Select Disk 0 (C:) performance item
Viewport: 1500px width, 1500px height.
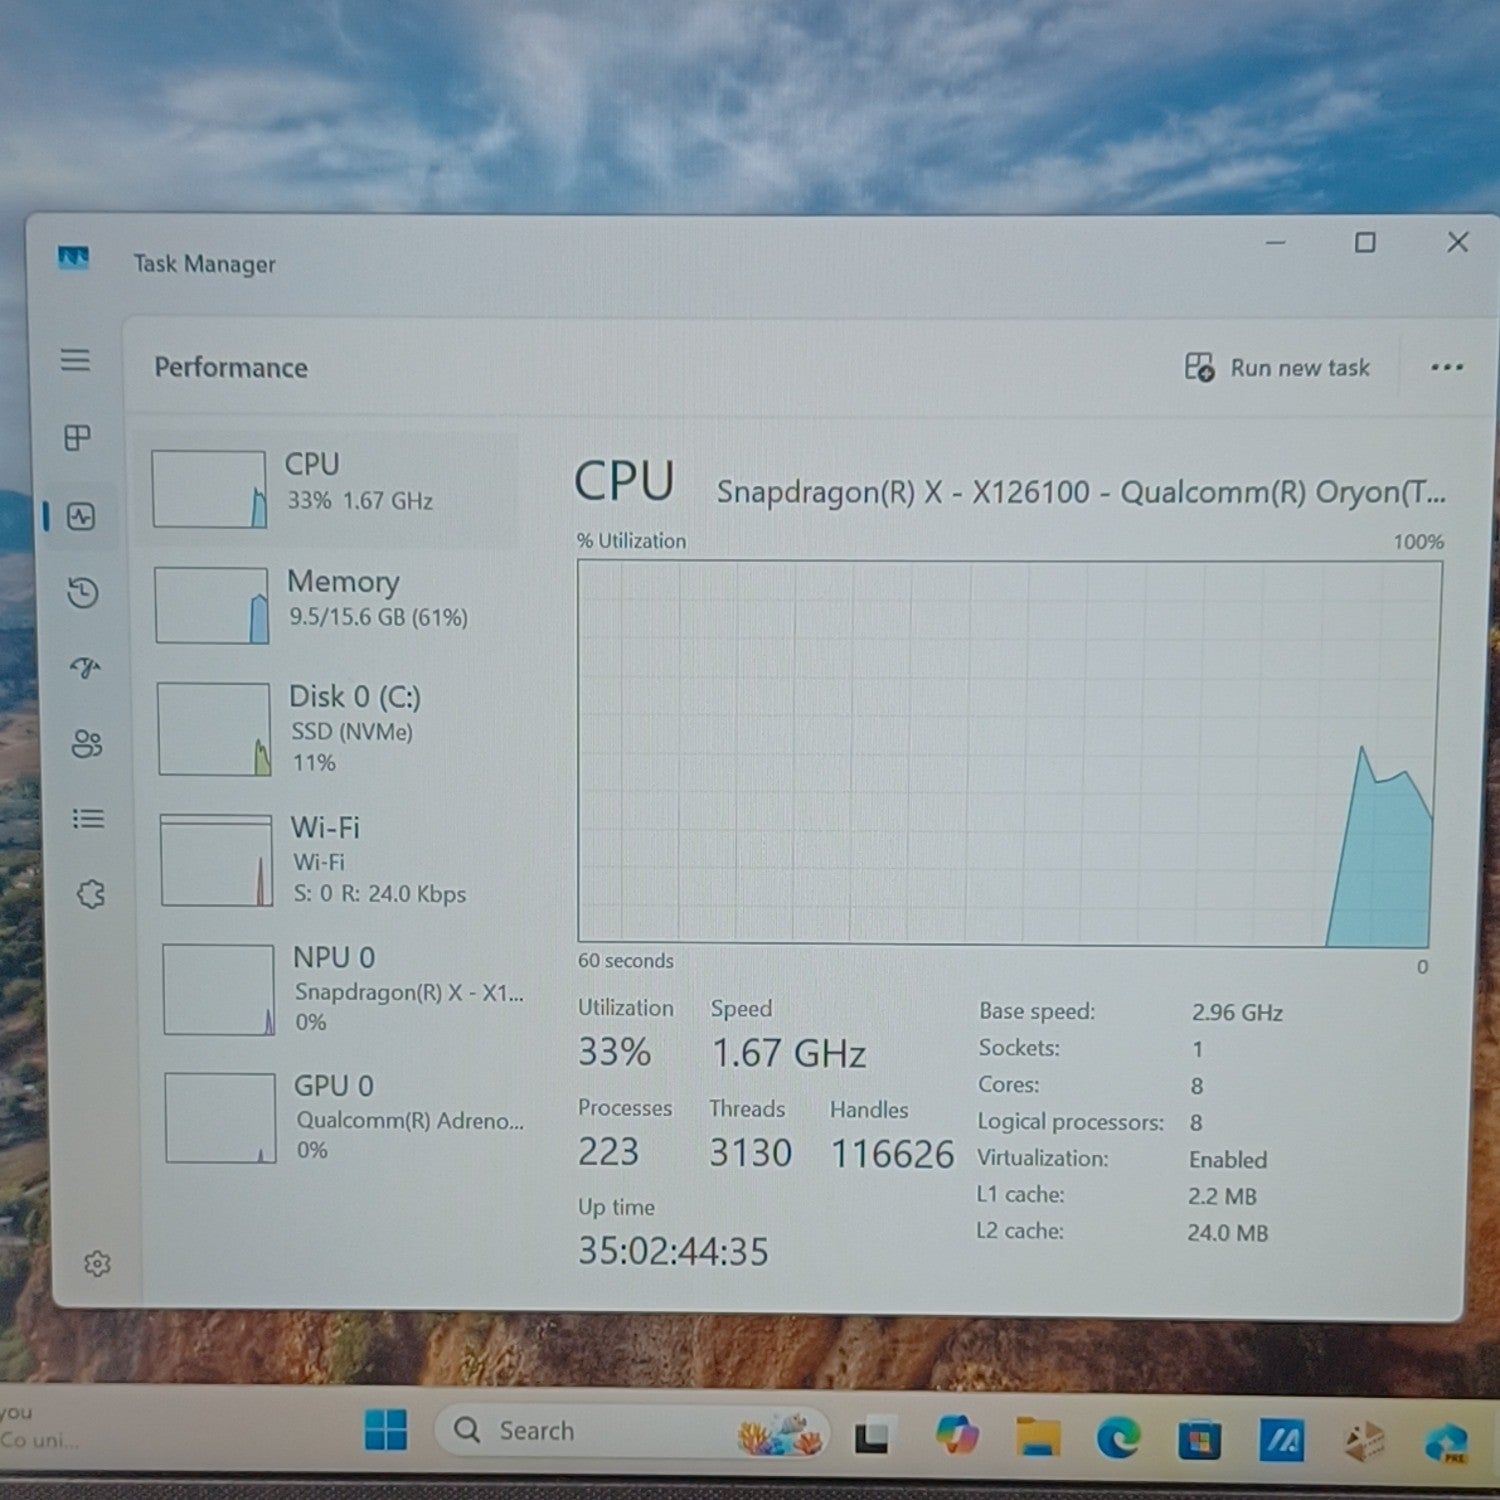tap(334, 729)
